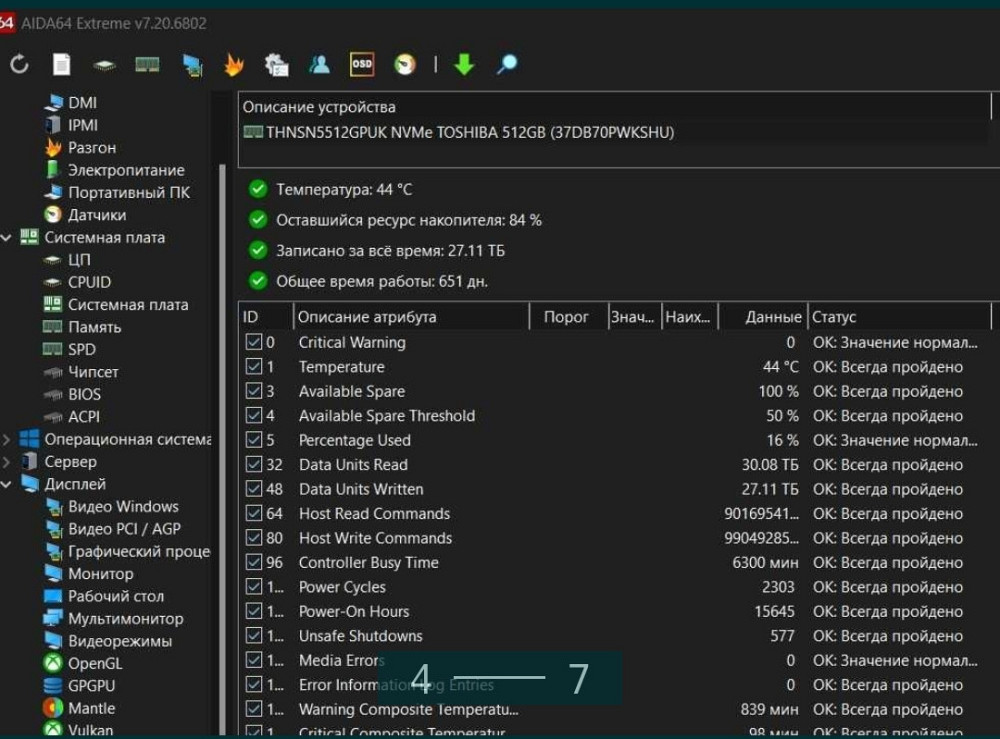Toggle the Available Spare Threshold checkbox
Screen dimensions: 1000x739
pos(253,416)
